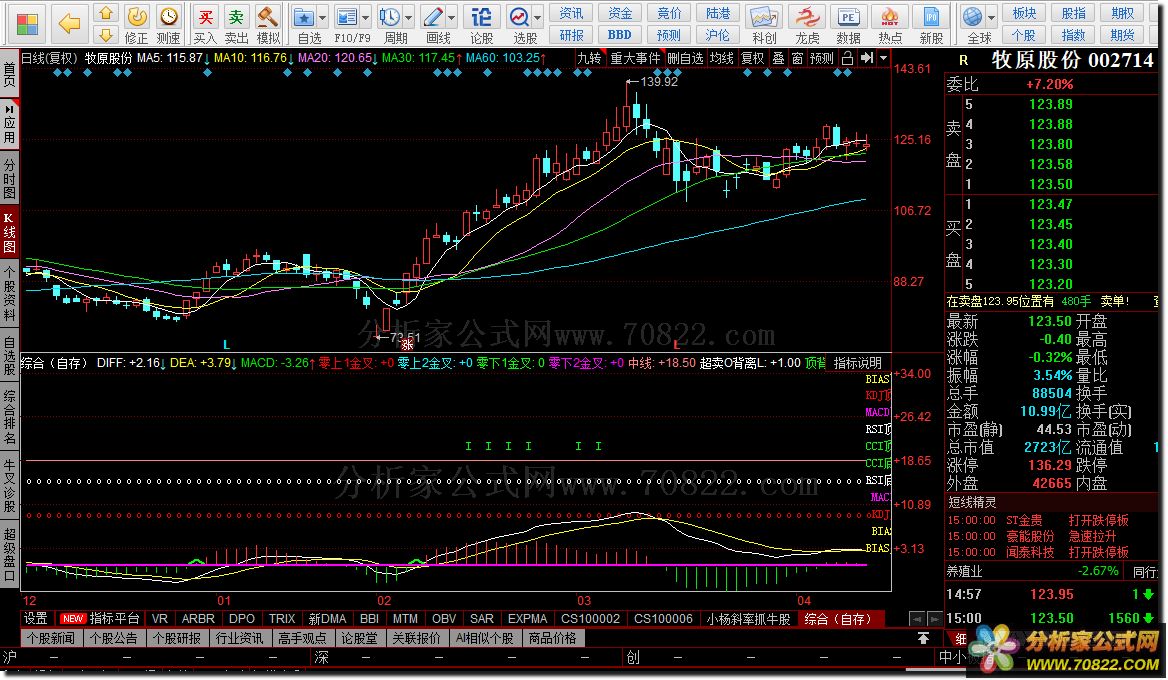Click the scroll-to-top arrow near news tabs
This screenshot has width=1168, height=680.
pos(923,638)
